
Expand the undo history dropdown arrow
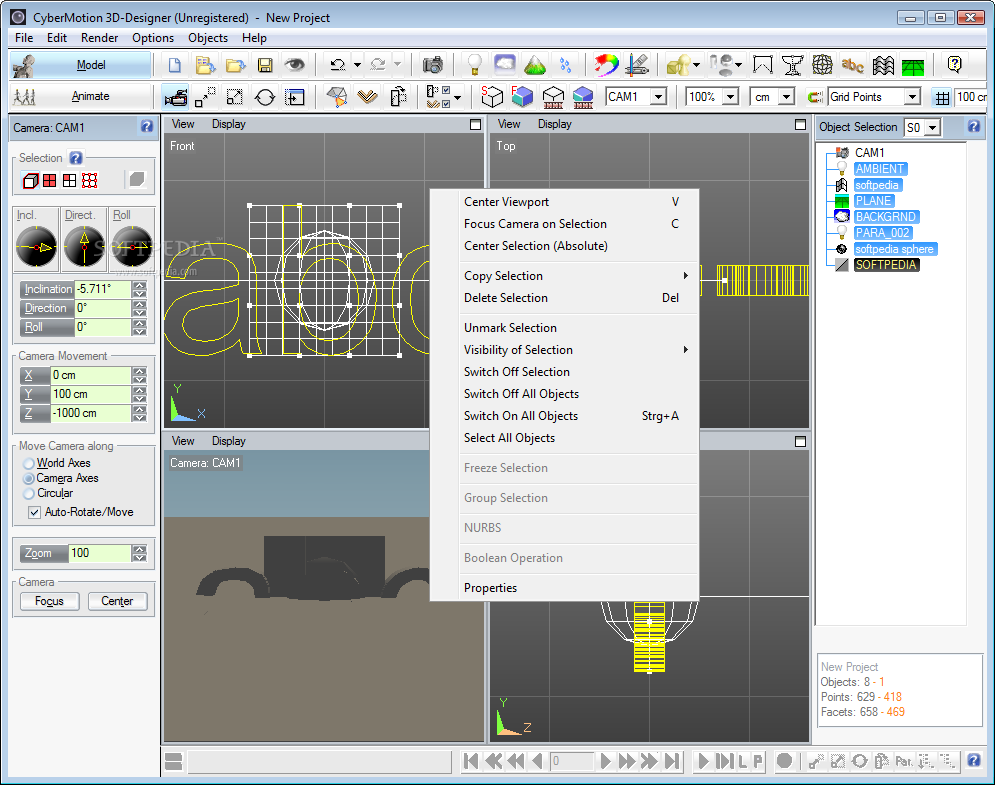pyautogui.click(x=357, y=65)
